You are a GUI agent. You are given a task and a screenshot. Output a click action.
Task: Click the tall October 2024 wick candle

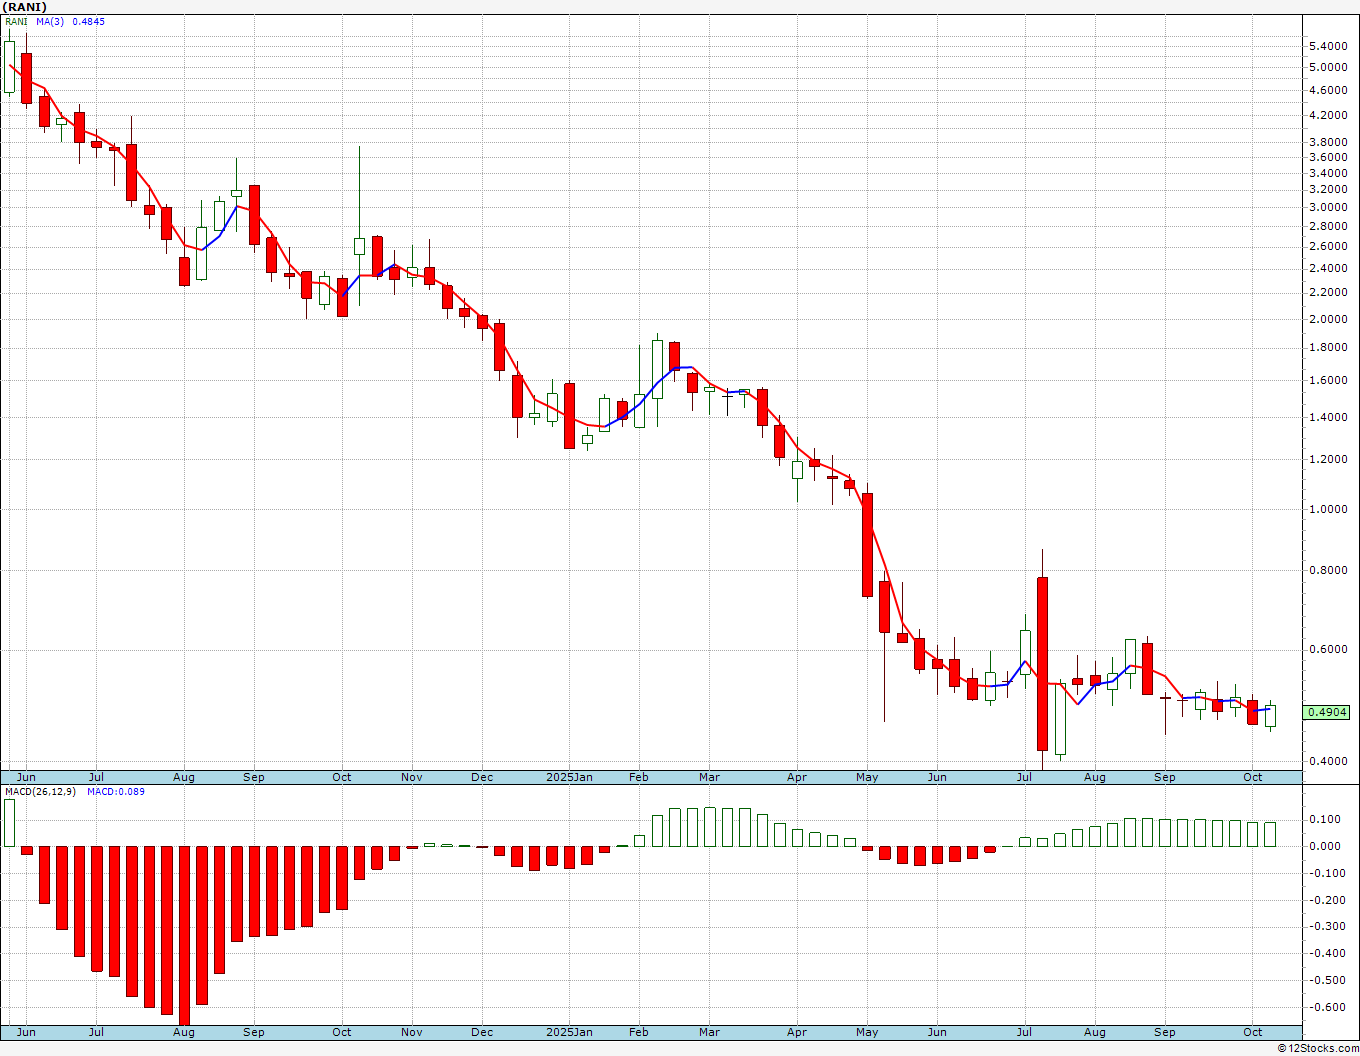point(359,225)
